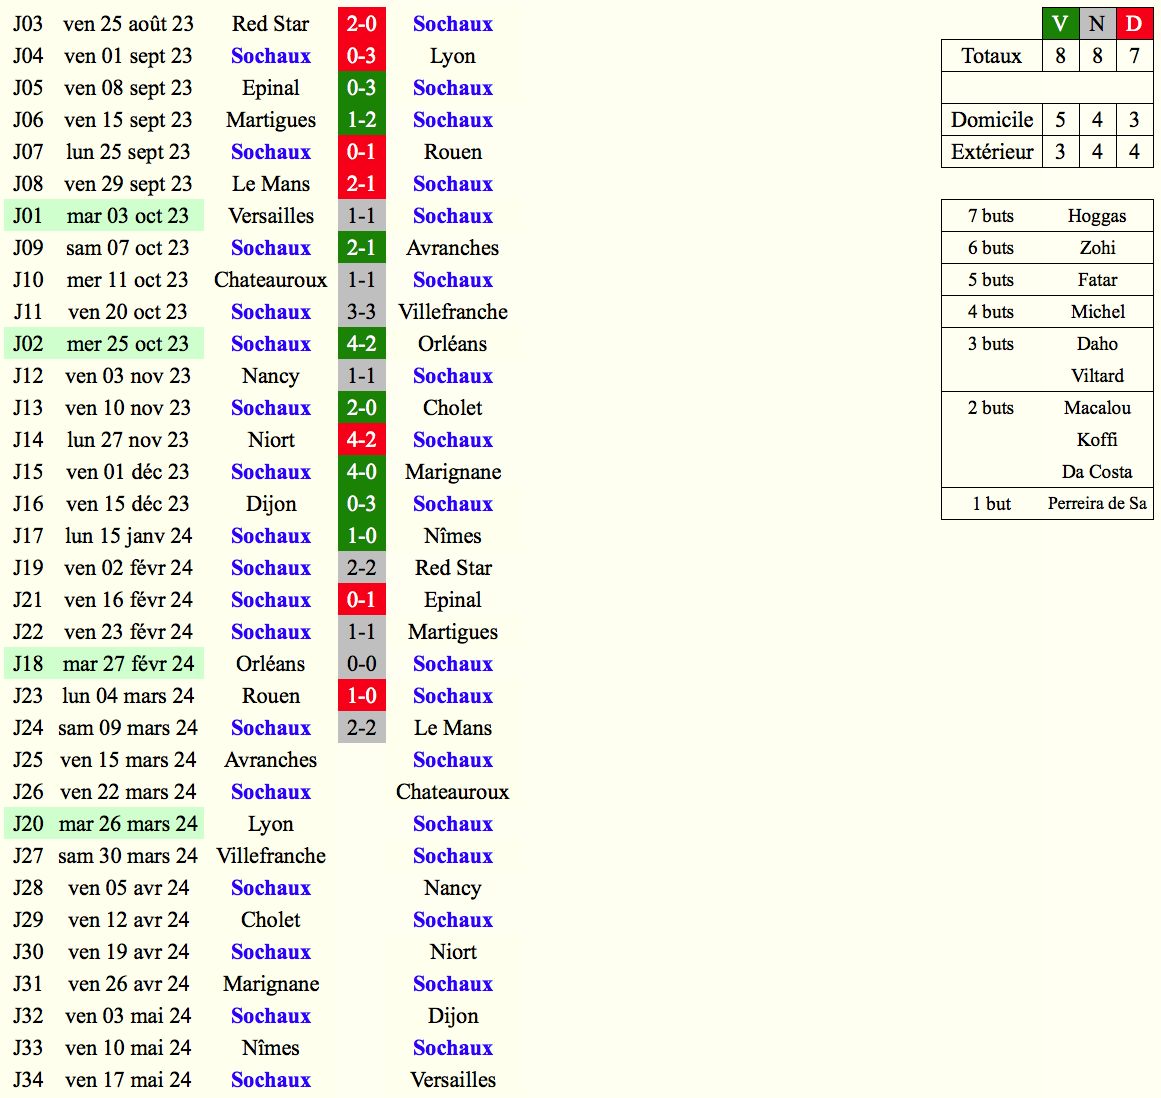
Task: Select date ven 17 mai 24
Action: click(x=128, y=1079)
